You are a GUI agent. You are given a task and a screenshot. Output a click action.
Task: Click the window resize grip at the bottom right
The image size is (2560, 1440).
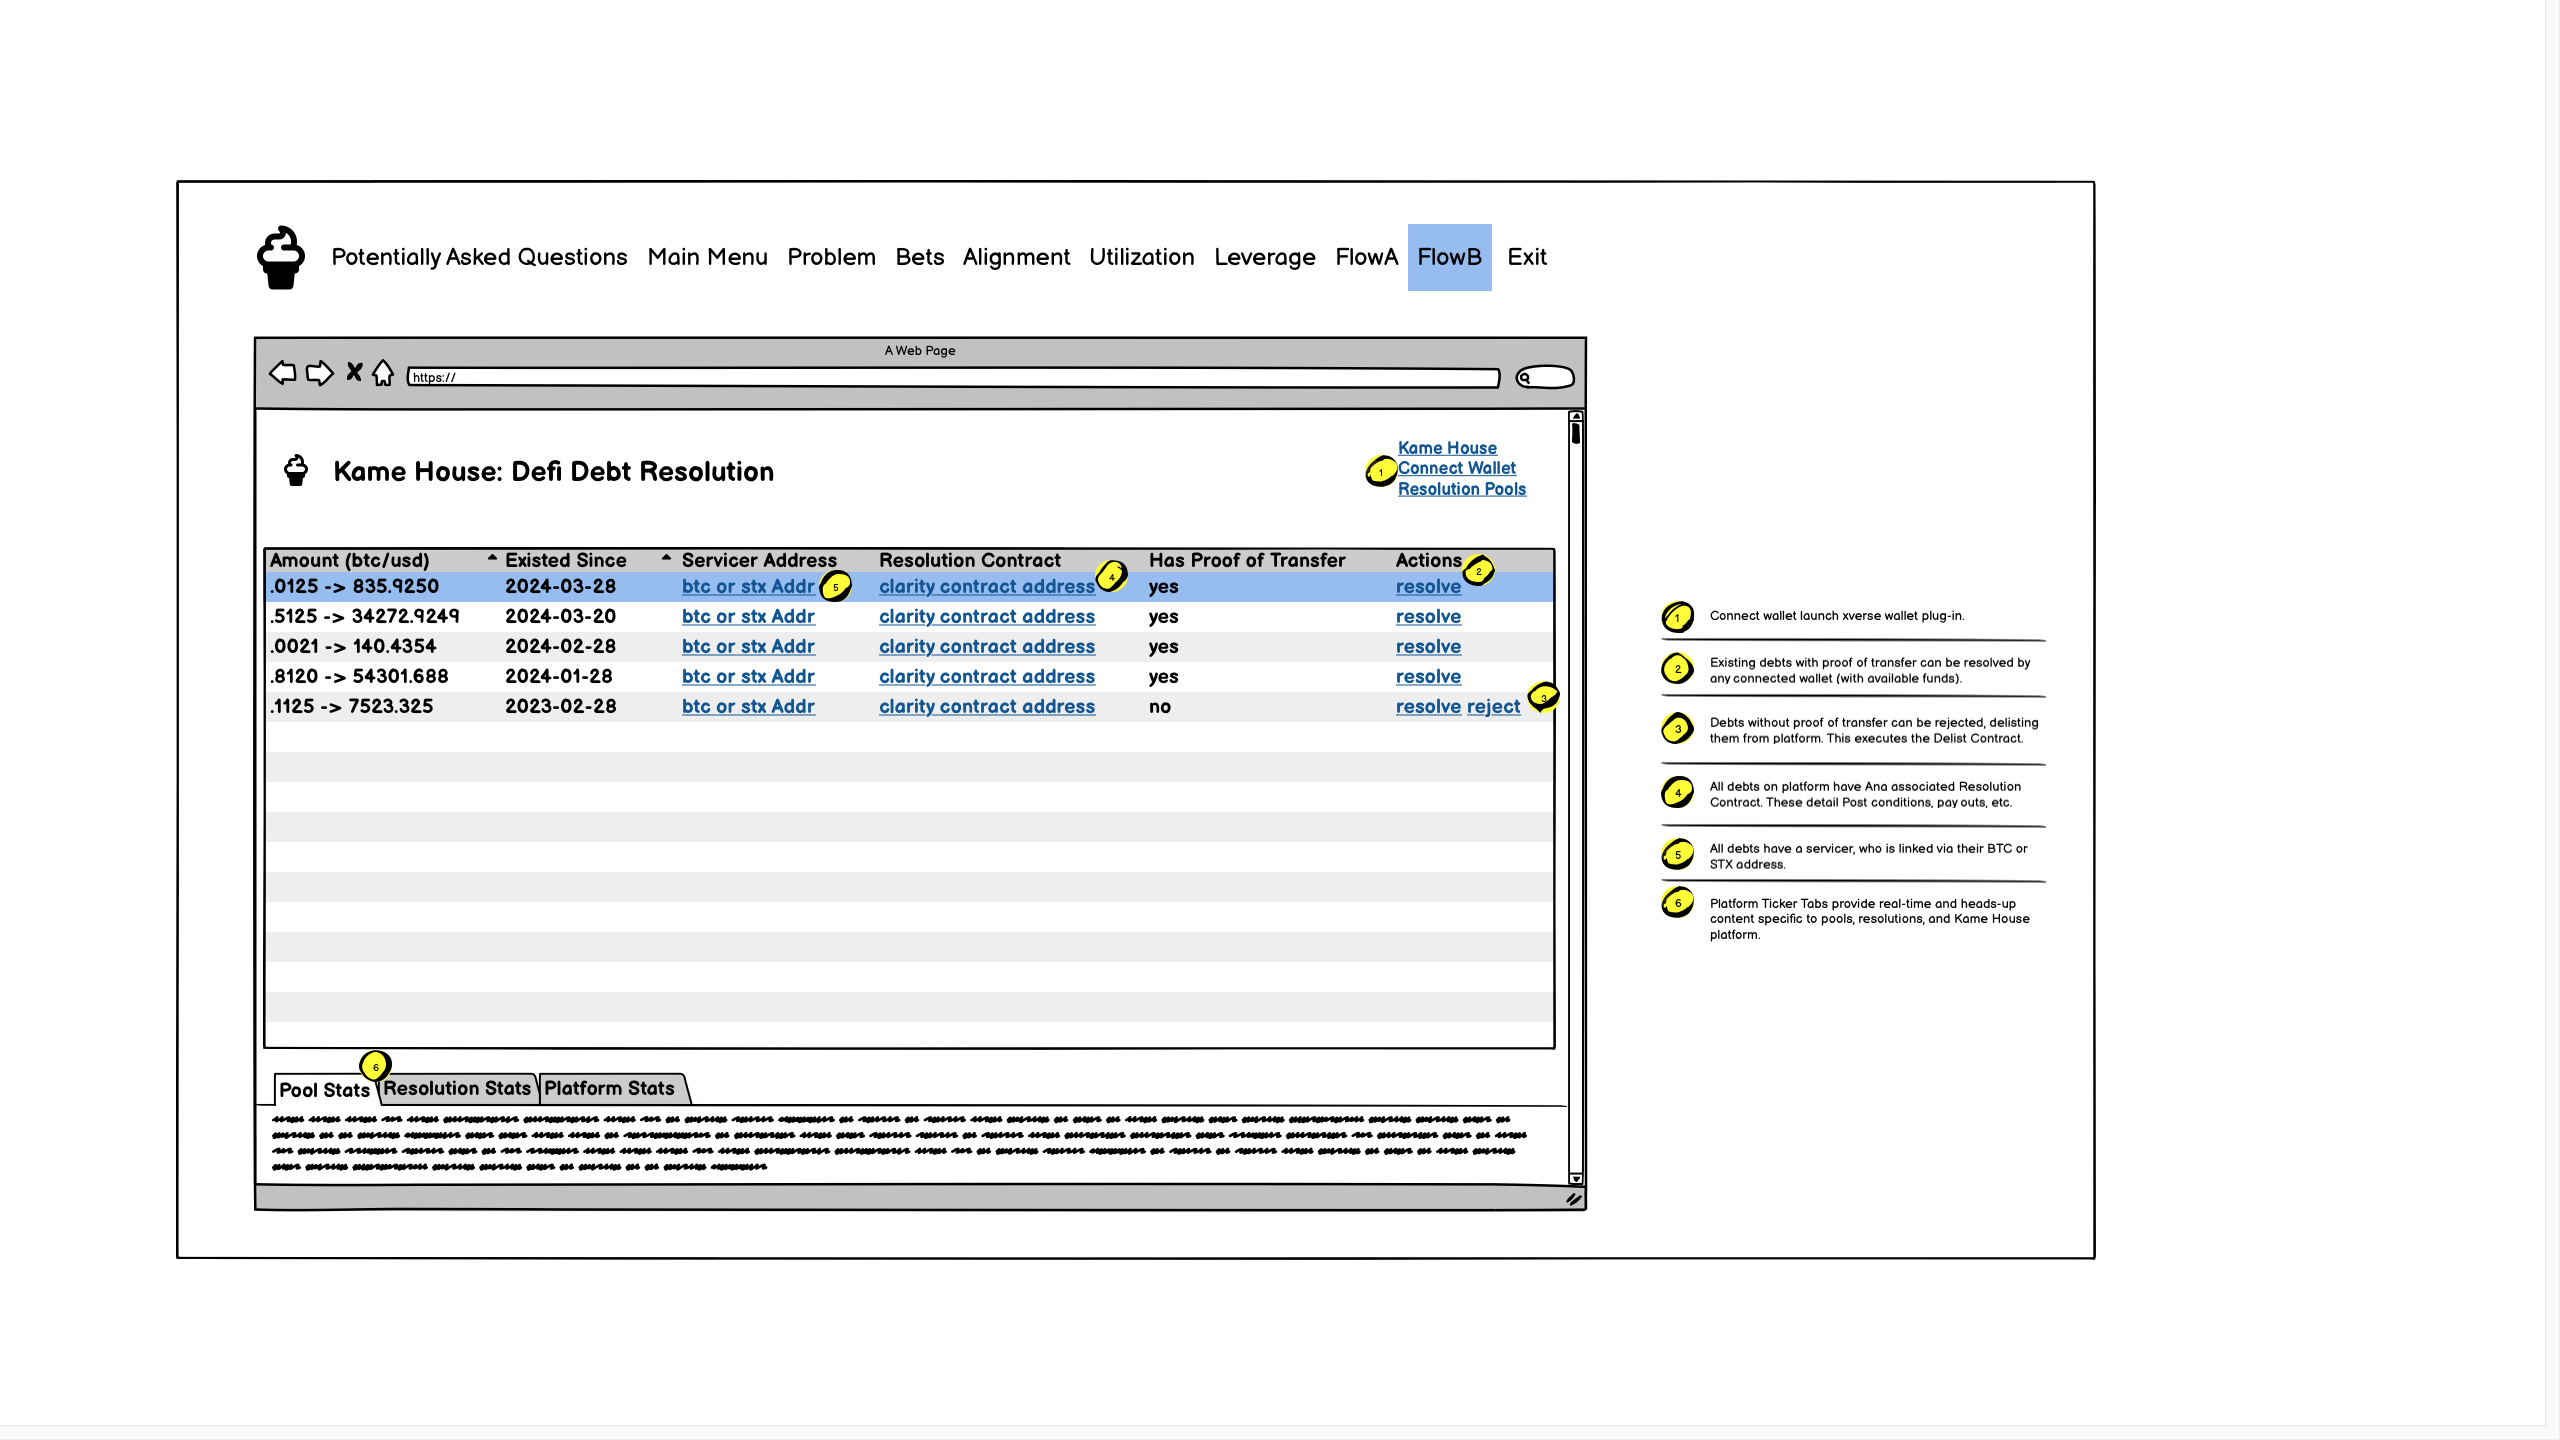(1573, 1199)
